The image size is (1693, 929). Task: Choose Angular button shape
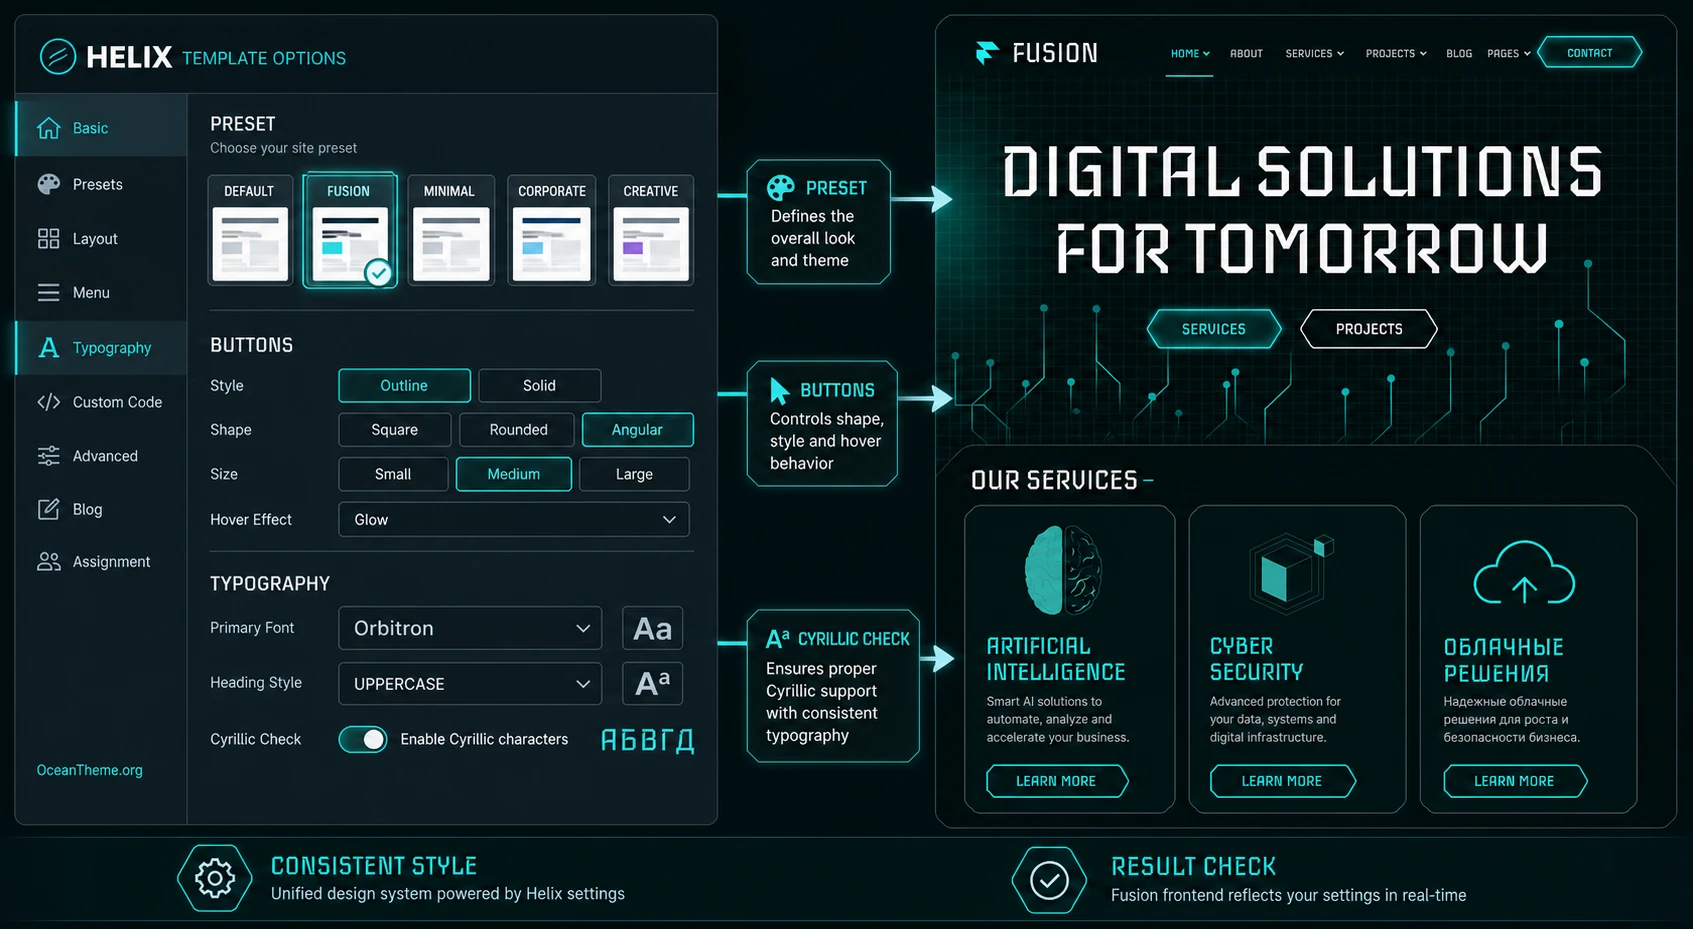[637, 429]
